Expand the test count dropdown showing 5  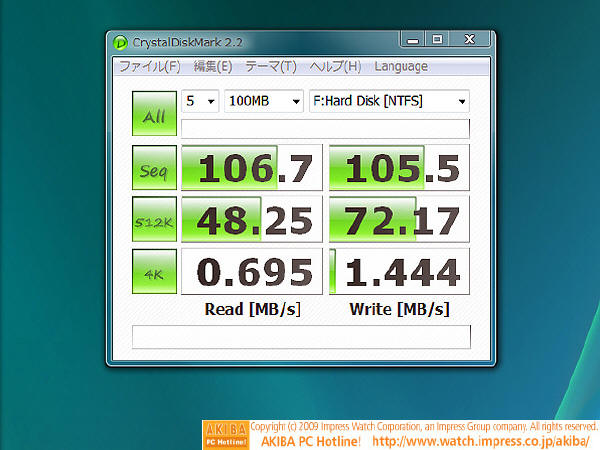(200, 101)
